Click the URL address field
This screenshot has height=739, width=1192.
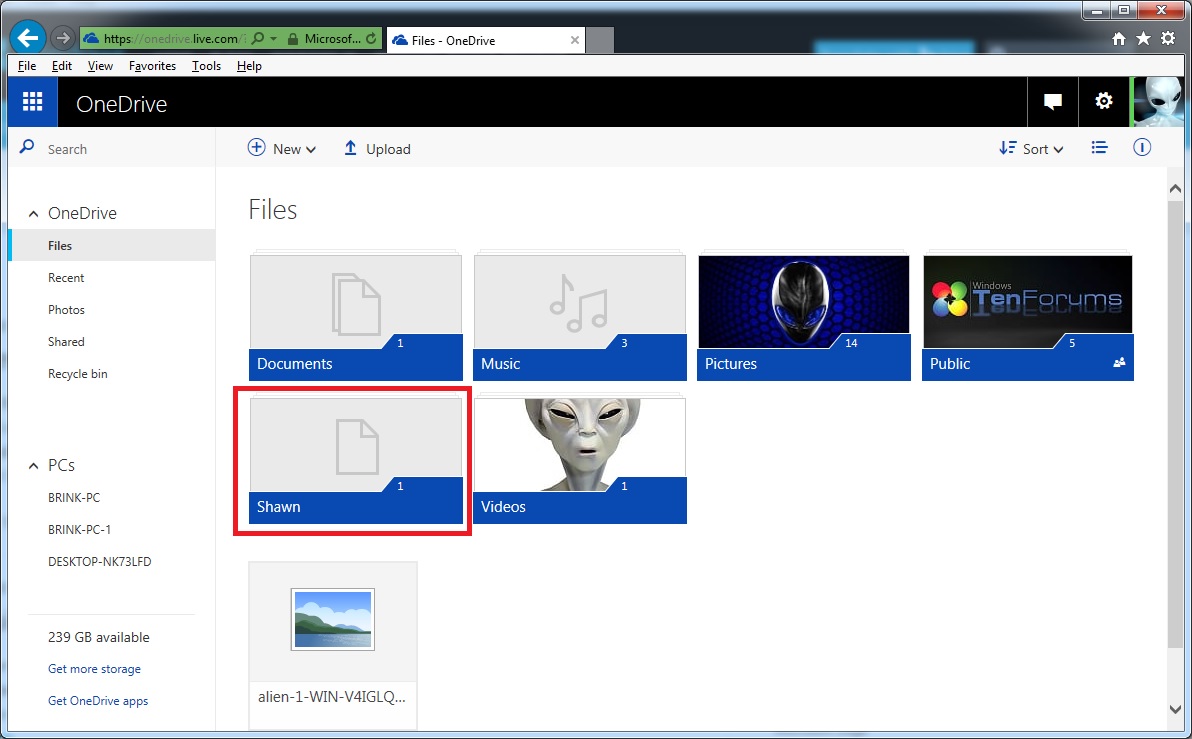(173, 39)
